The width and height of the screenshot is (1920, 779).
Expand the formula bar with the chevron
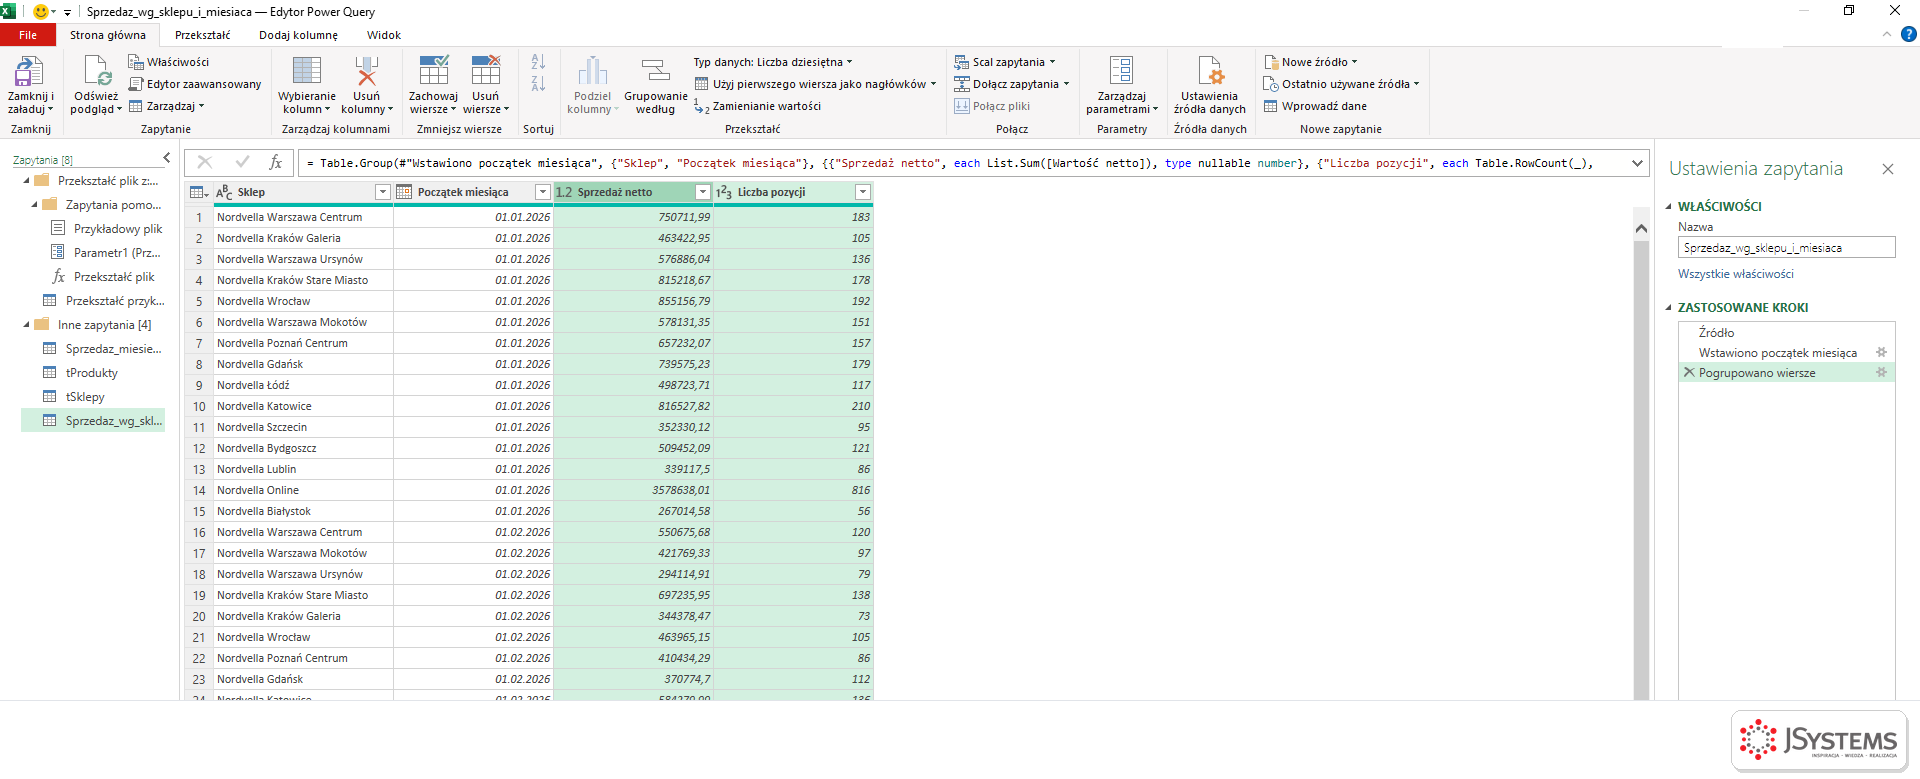click(x=1637, y=163)
